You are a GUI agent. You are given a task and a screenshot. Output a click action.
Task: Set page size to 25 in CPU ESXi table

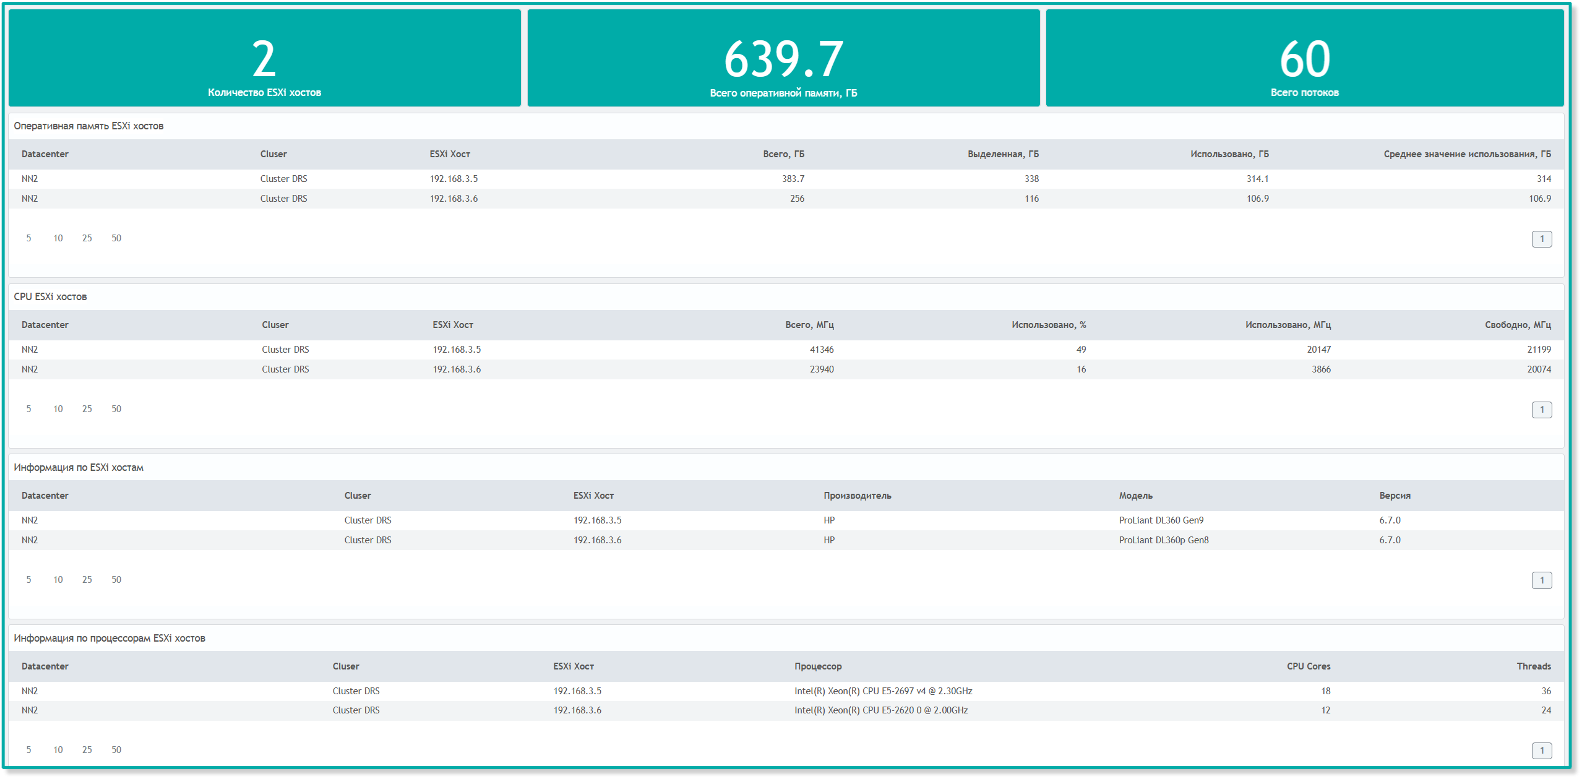click(x=87, y=409)
